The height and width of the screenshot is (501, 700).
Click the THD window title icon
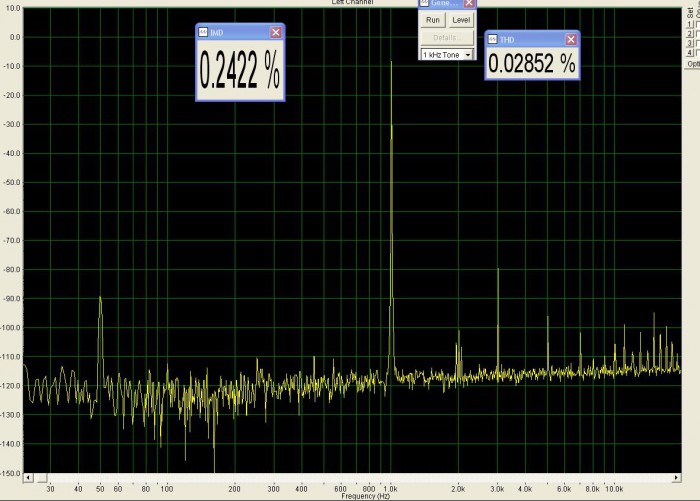click(x=492, y=39)
